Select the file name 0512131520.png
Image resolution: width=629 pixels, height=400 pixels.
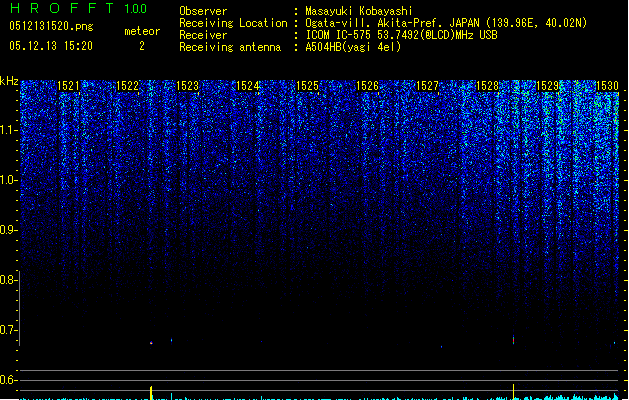point(51,26)
